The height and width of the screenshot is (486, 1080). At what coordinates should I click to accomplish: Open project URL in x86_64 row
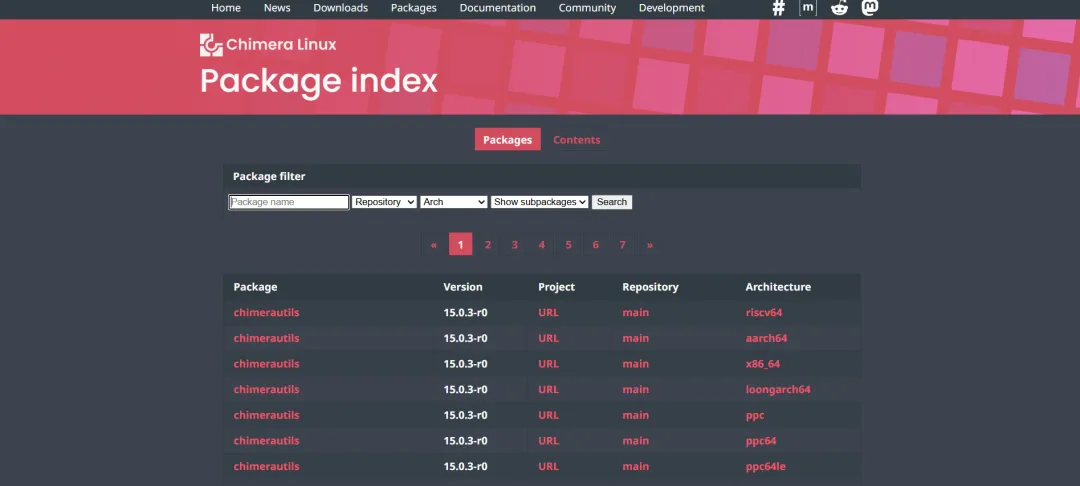[x=548, y=363]
